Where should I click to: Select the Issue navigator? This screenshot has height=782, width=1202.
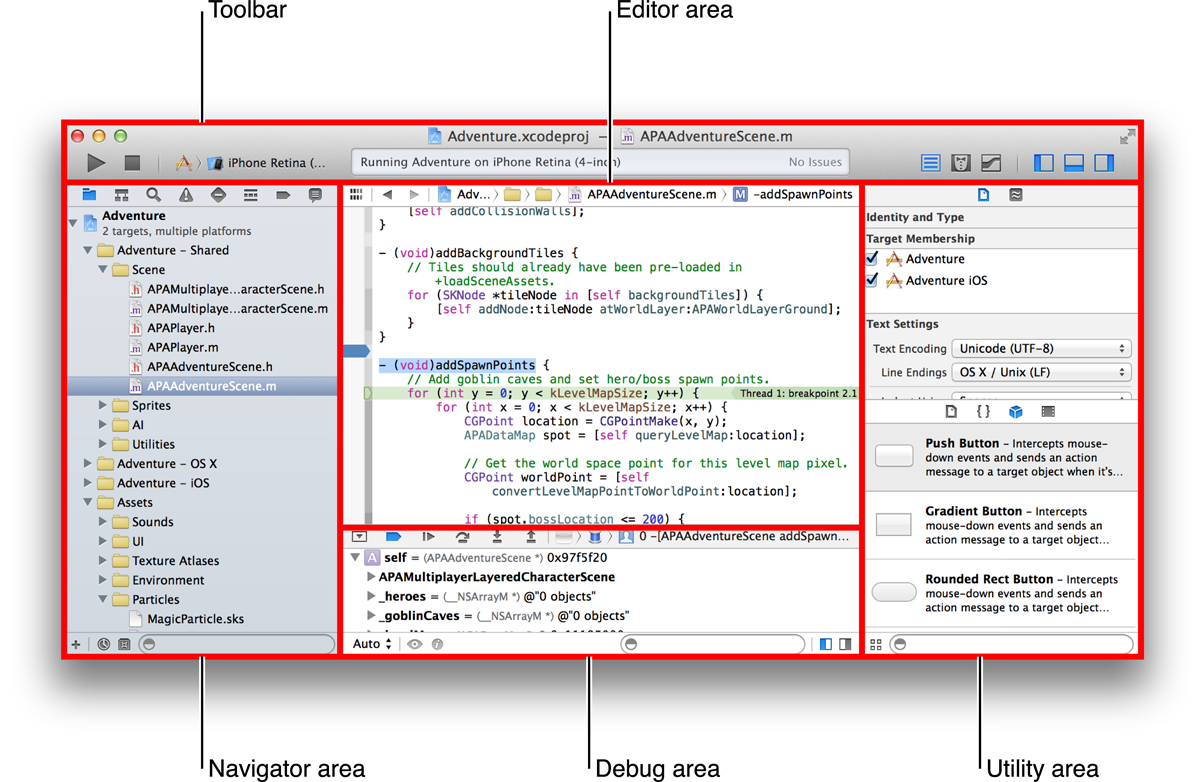coord(186,195)
